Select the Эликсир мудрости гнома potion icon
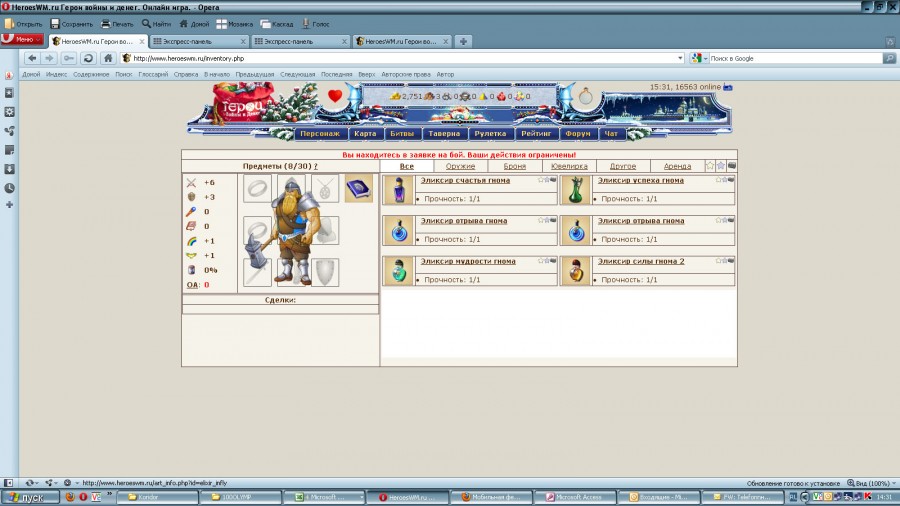 click(x=397, y=271)
